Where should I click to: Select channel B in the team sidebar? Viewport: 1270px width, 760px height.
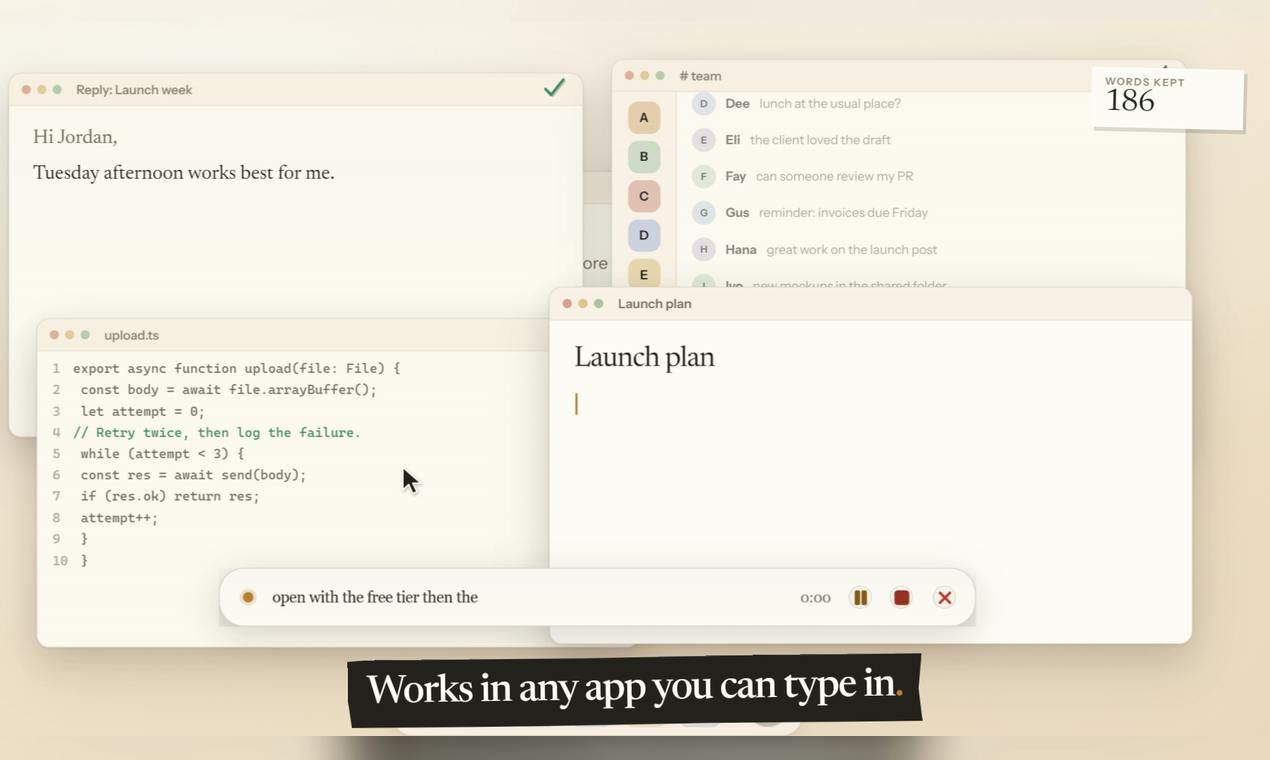pos(644,156)
